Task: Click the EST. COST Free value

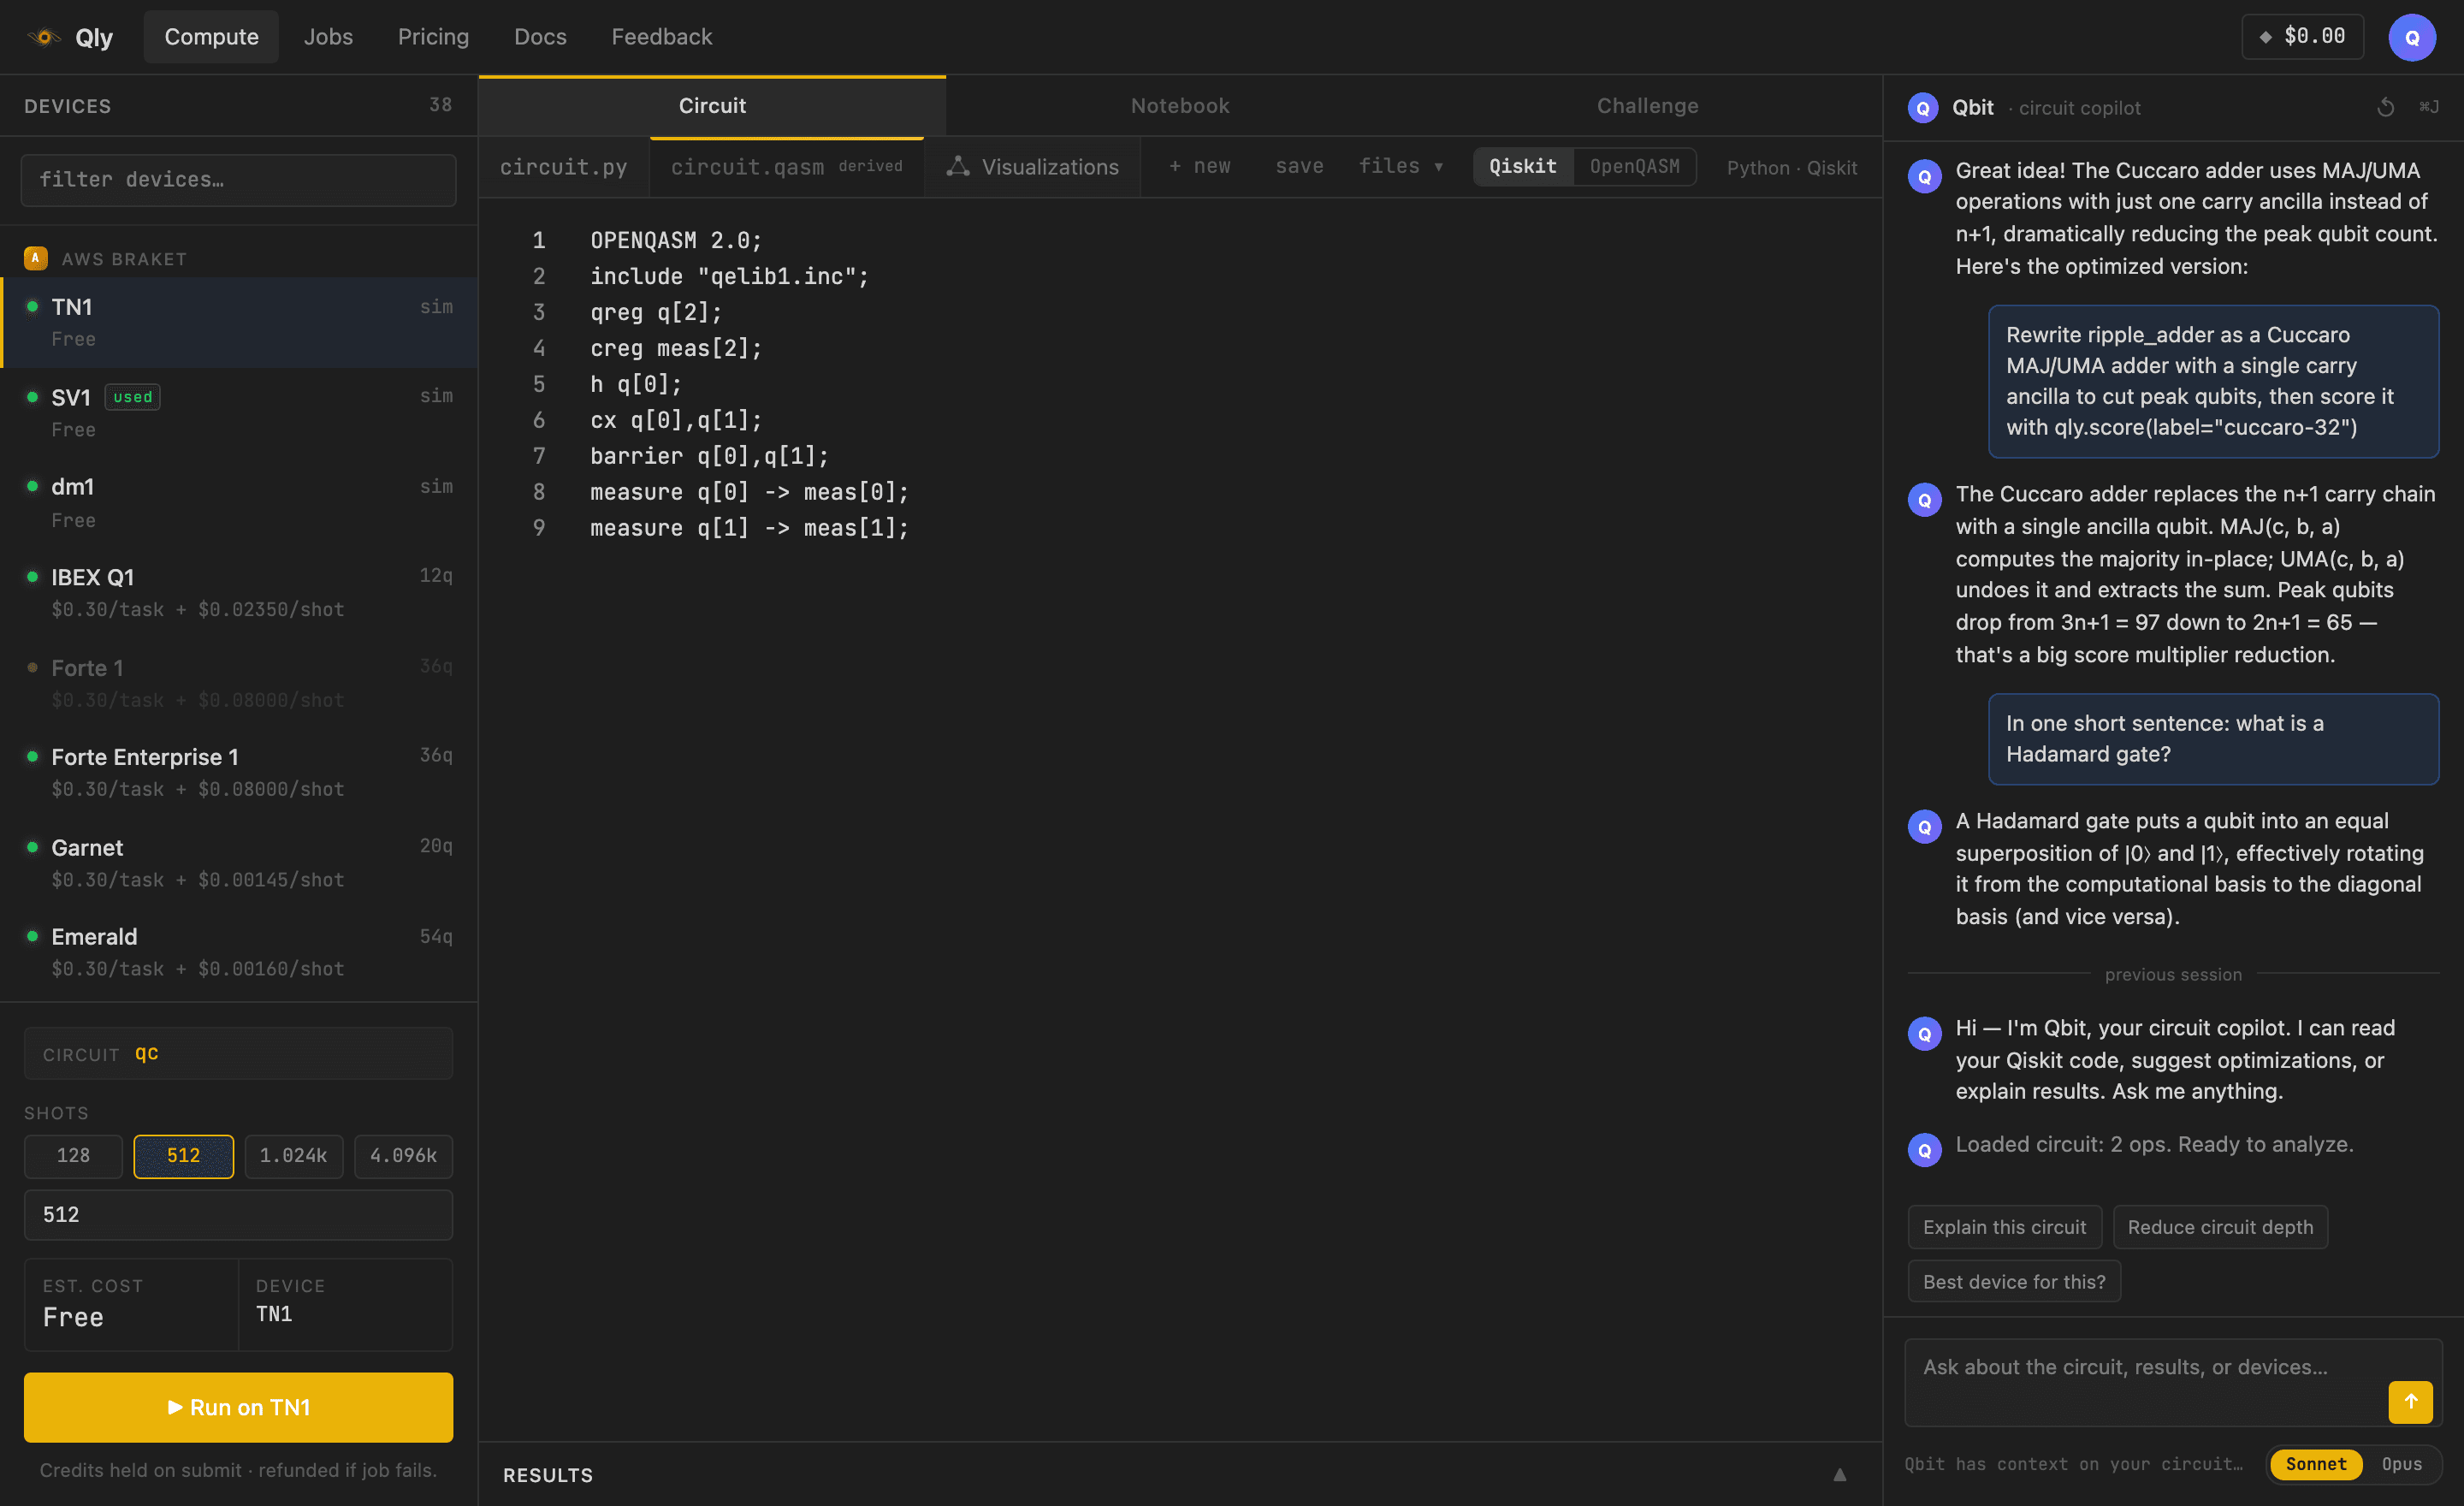Action: (73, 1318)
